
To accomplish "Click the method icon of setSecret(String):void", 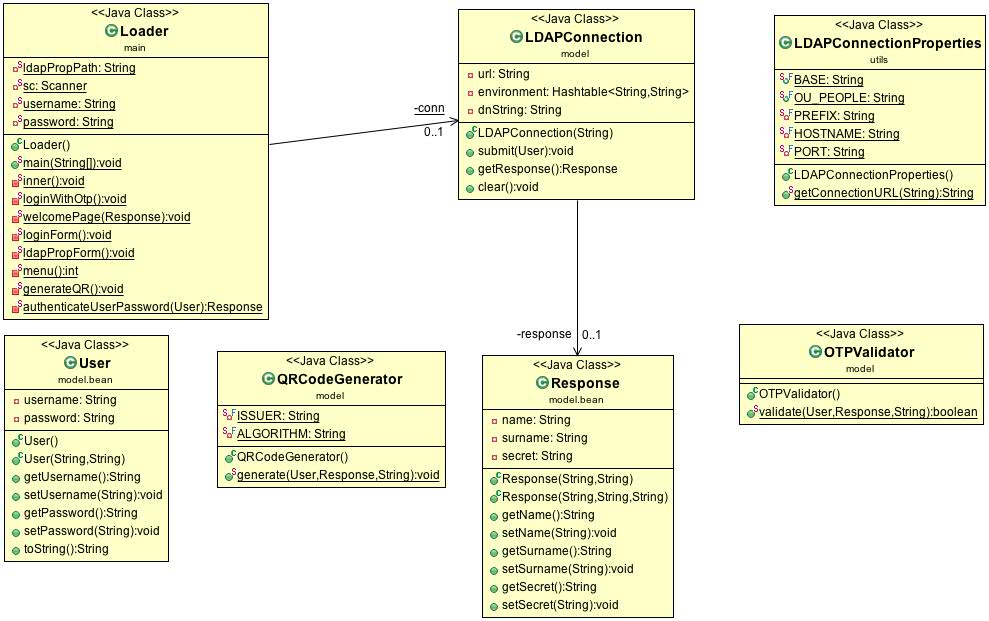I will 494,606.
